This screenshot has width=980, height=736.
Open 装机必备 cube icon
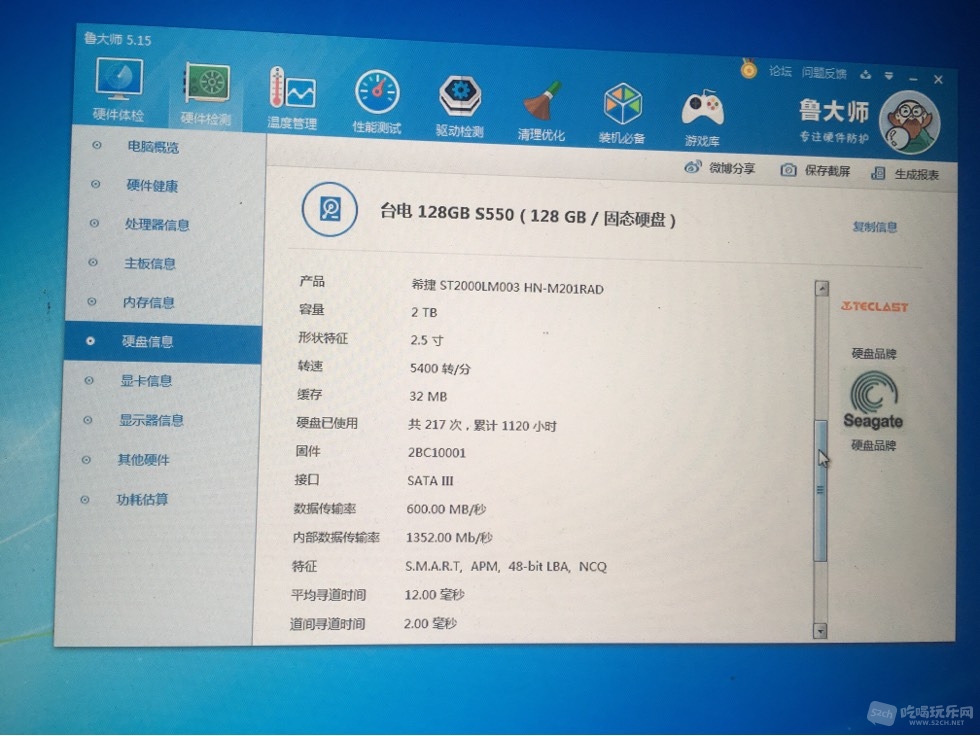622,113
